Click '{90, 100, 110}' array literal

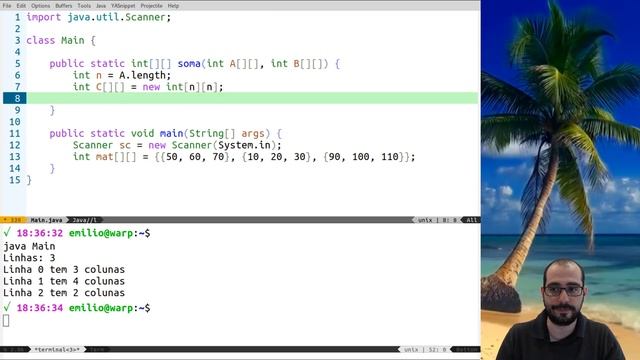tap(363, 157)
